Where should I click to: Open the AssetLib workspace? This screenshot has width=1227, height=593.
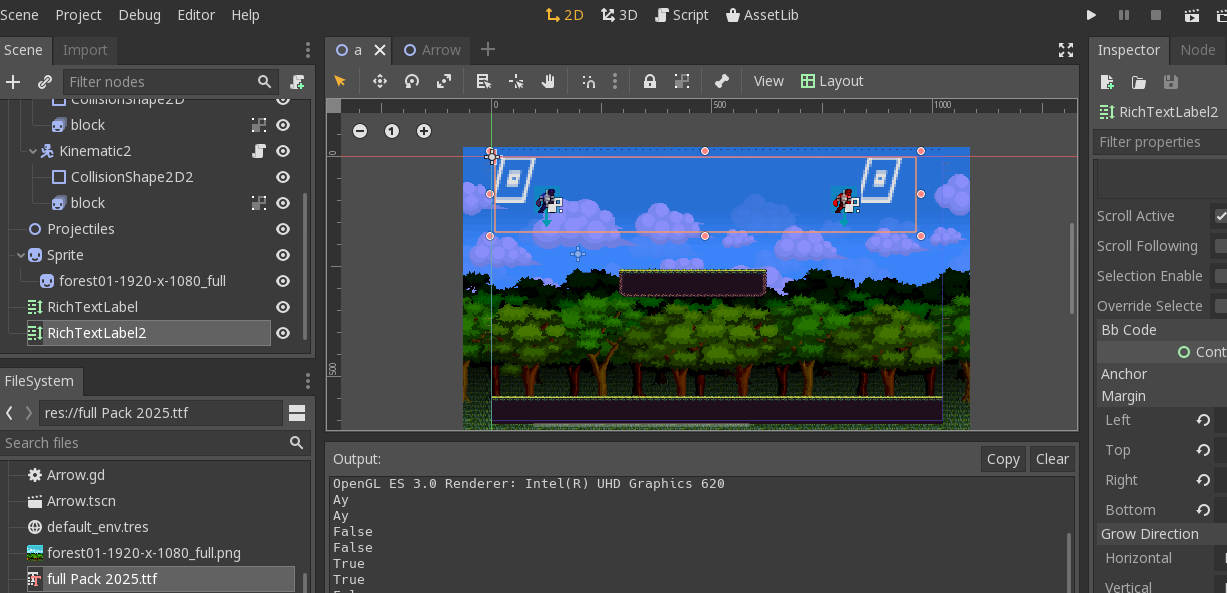[x=762, y=15]
